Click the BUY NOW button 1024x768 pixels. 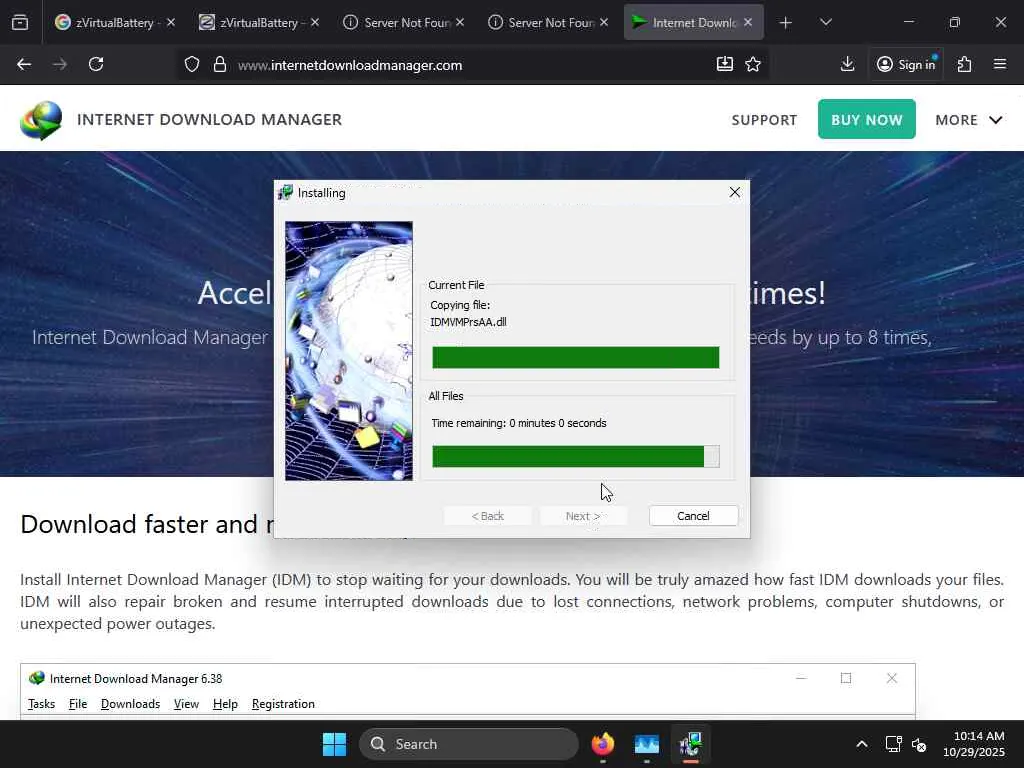867,119
